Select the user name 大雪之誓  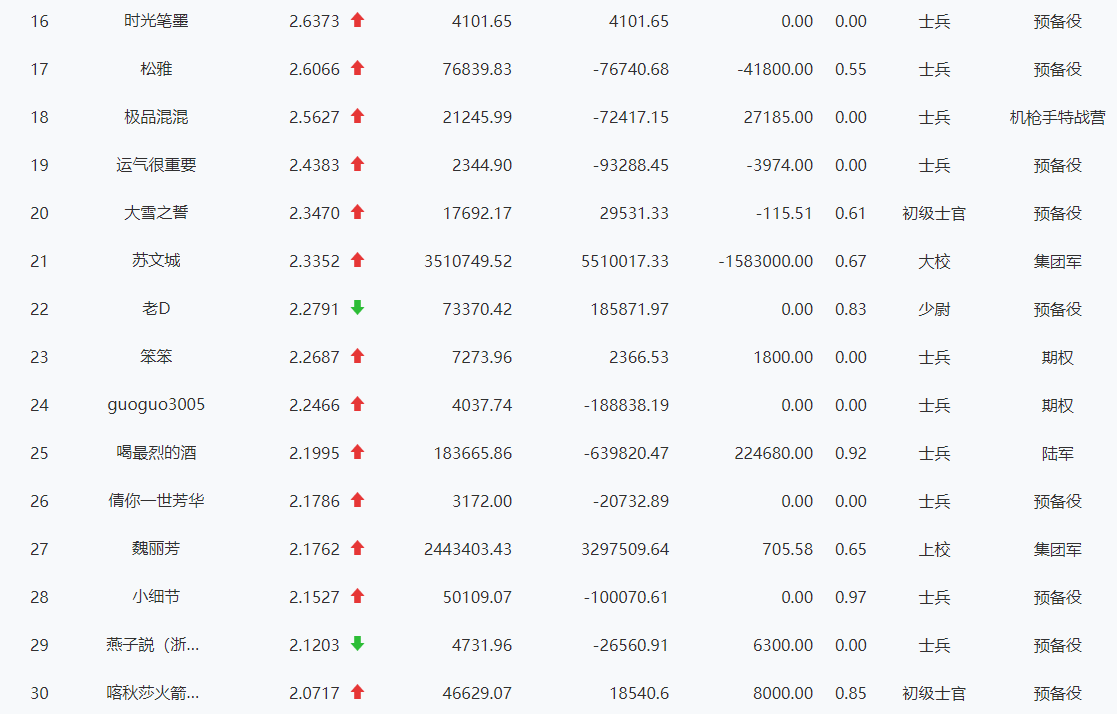point(156,212)
